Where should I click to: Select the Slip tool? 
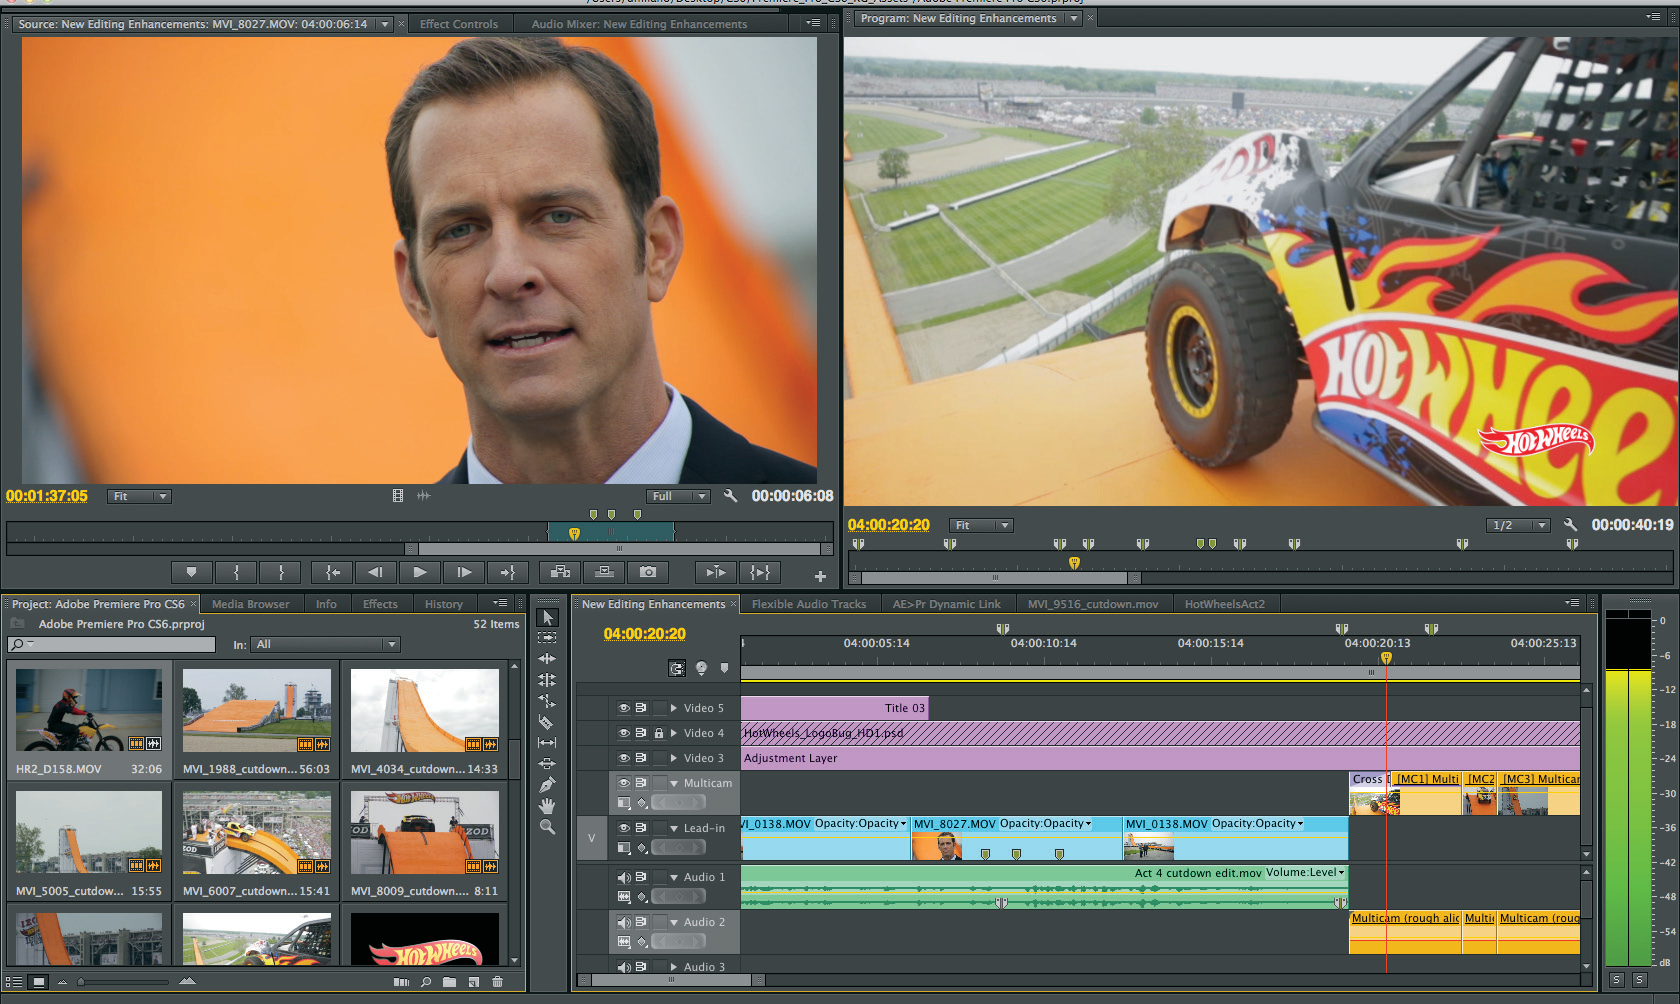tap(547, 743)
